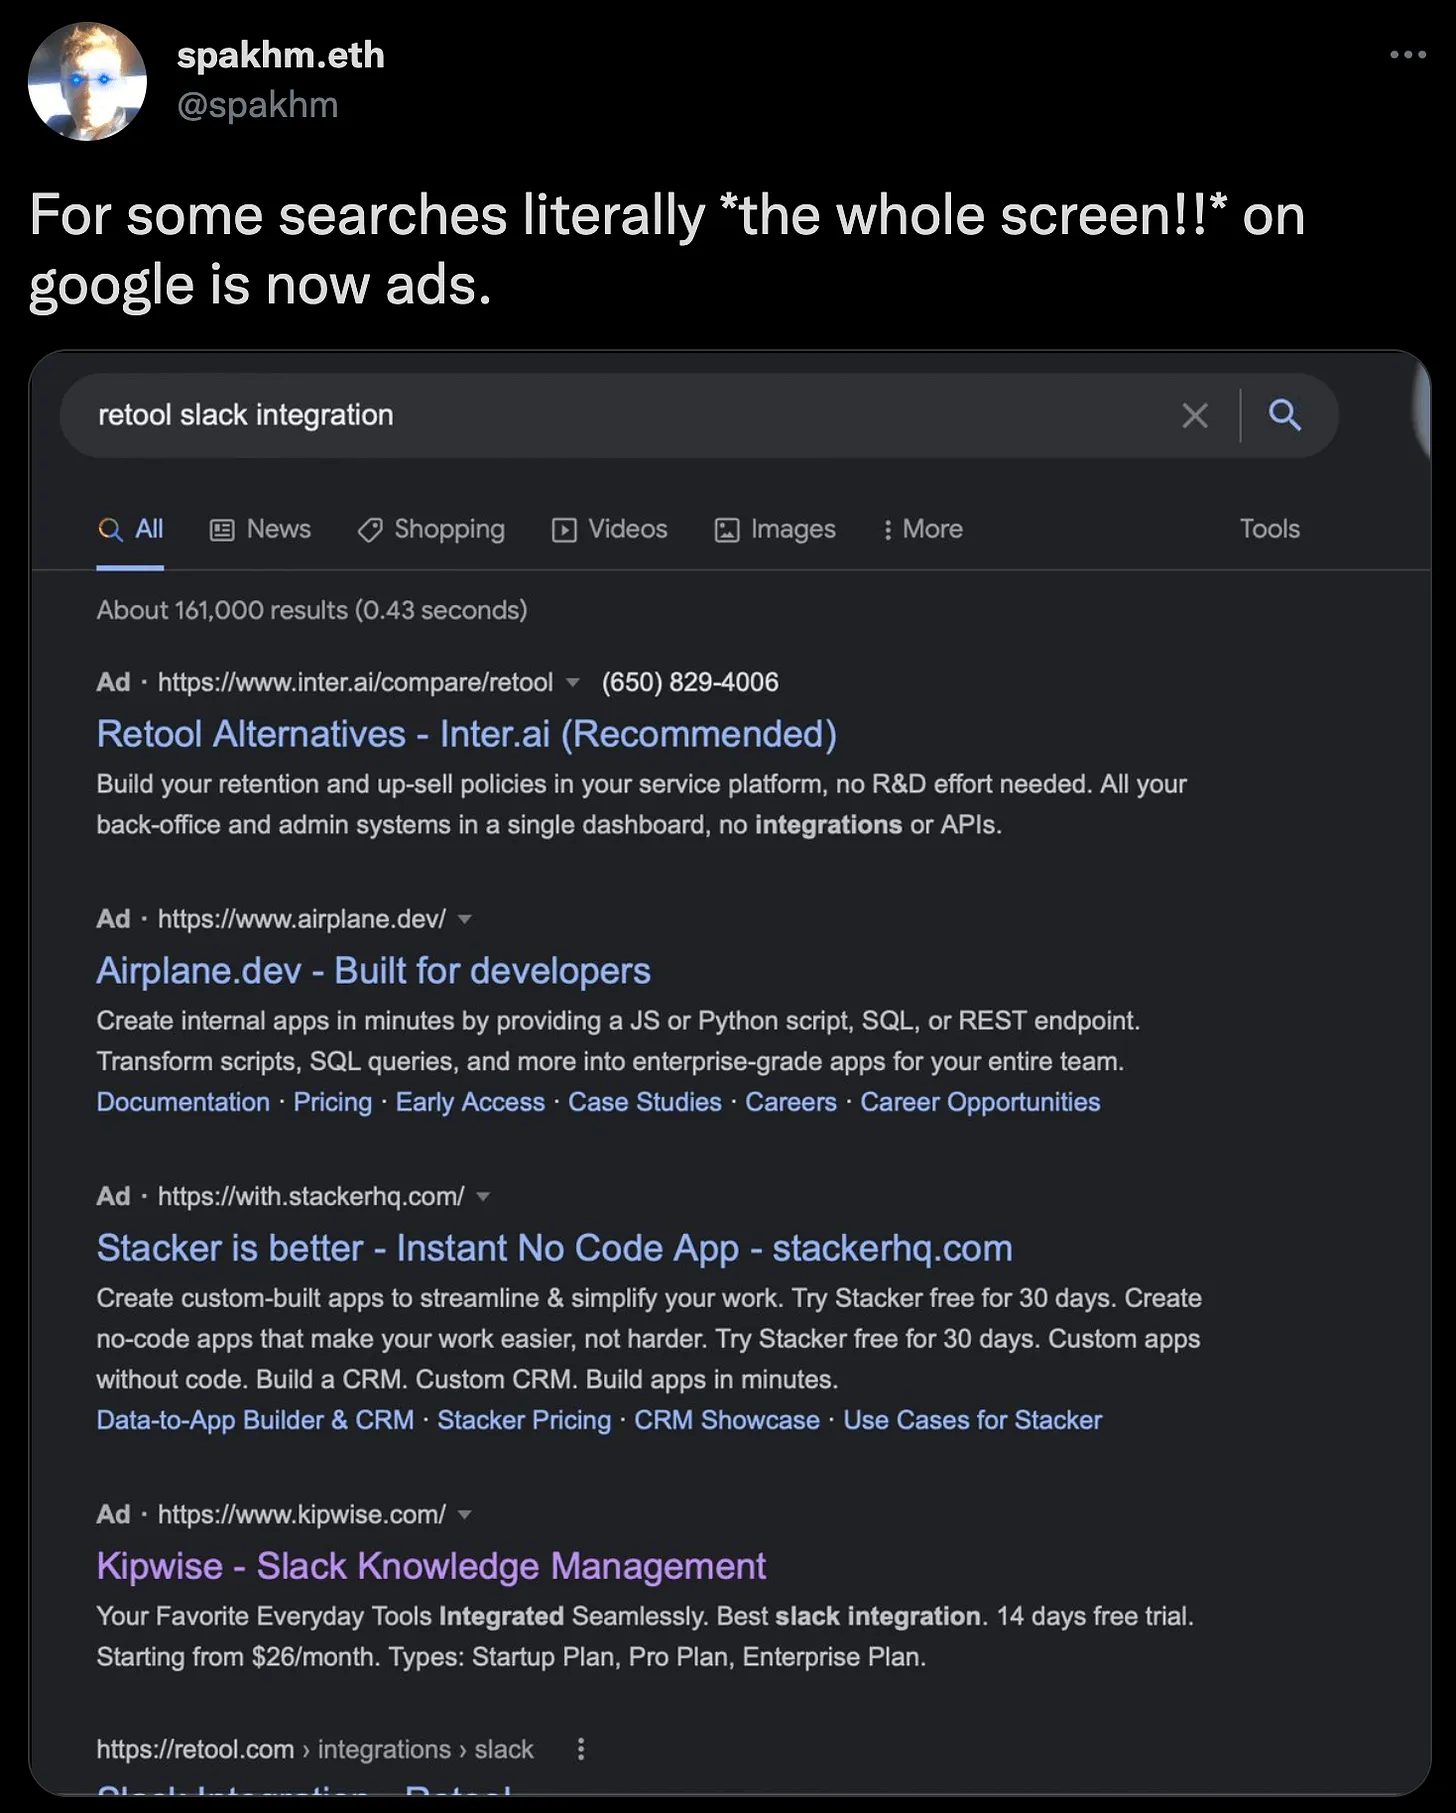Open Airplane.dev - Built for developers link
The image size is (1456, 1813).
point(373,971)
